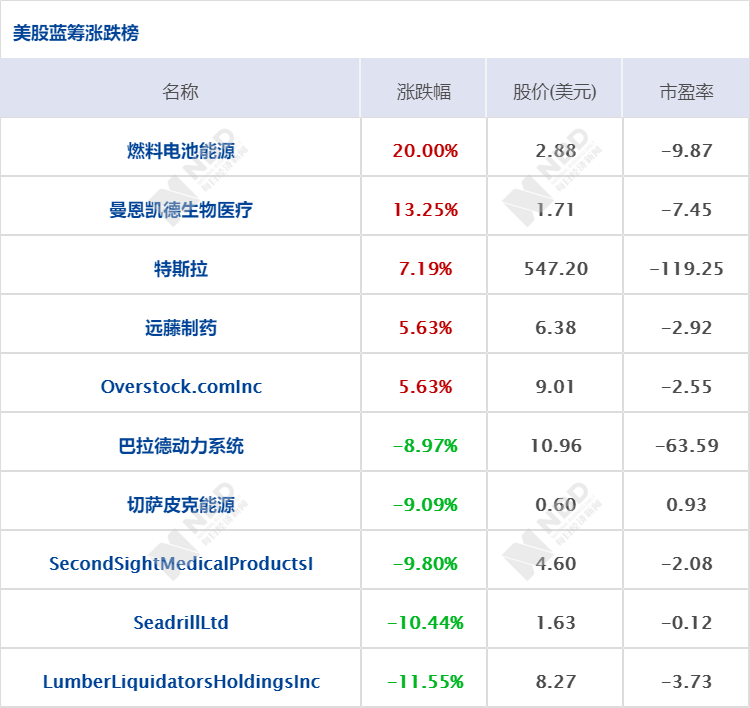The width and height of the screenshot is (750, 708).
Task: Select the 13.25% change value
Action: [x=425, y=210]
